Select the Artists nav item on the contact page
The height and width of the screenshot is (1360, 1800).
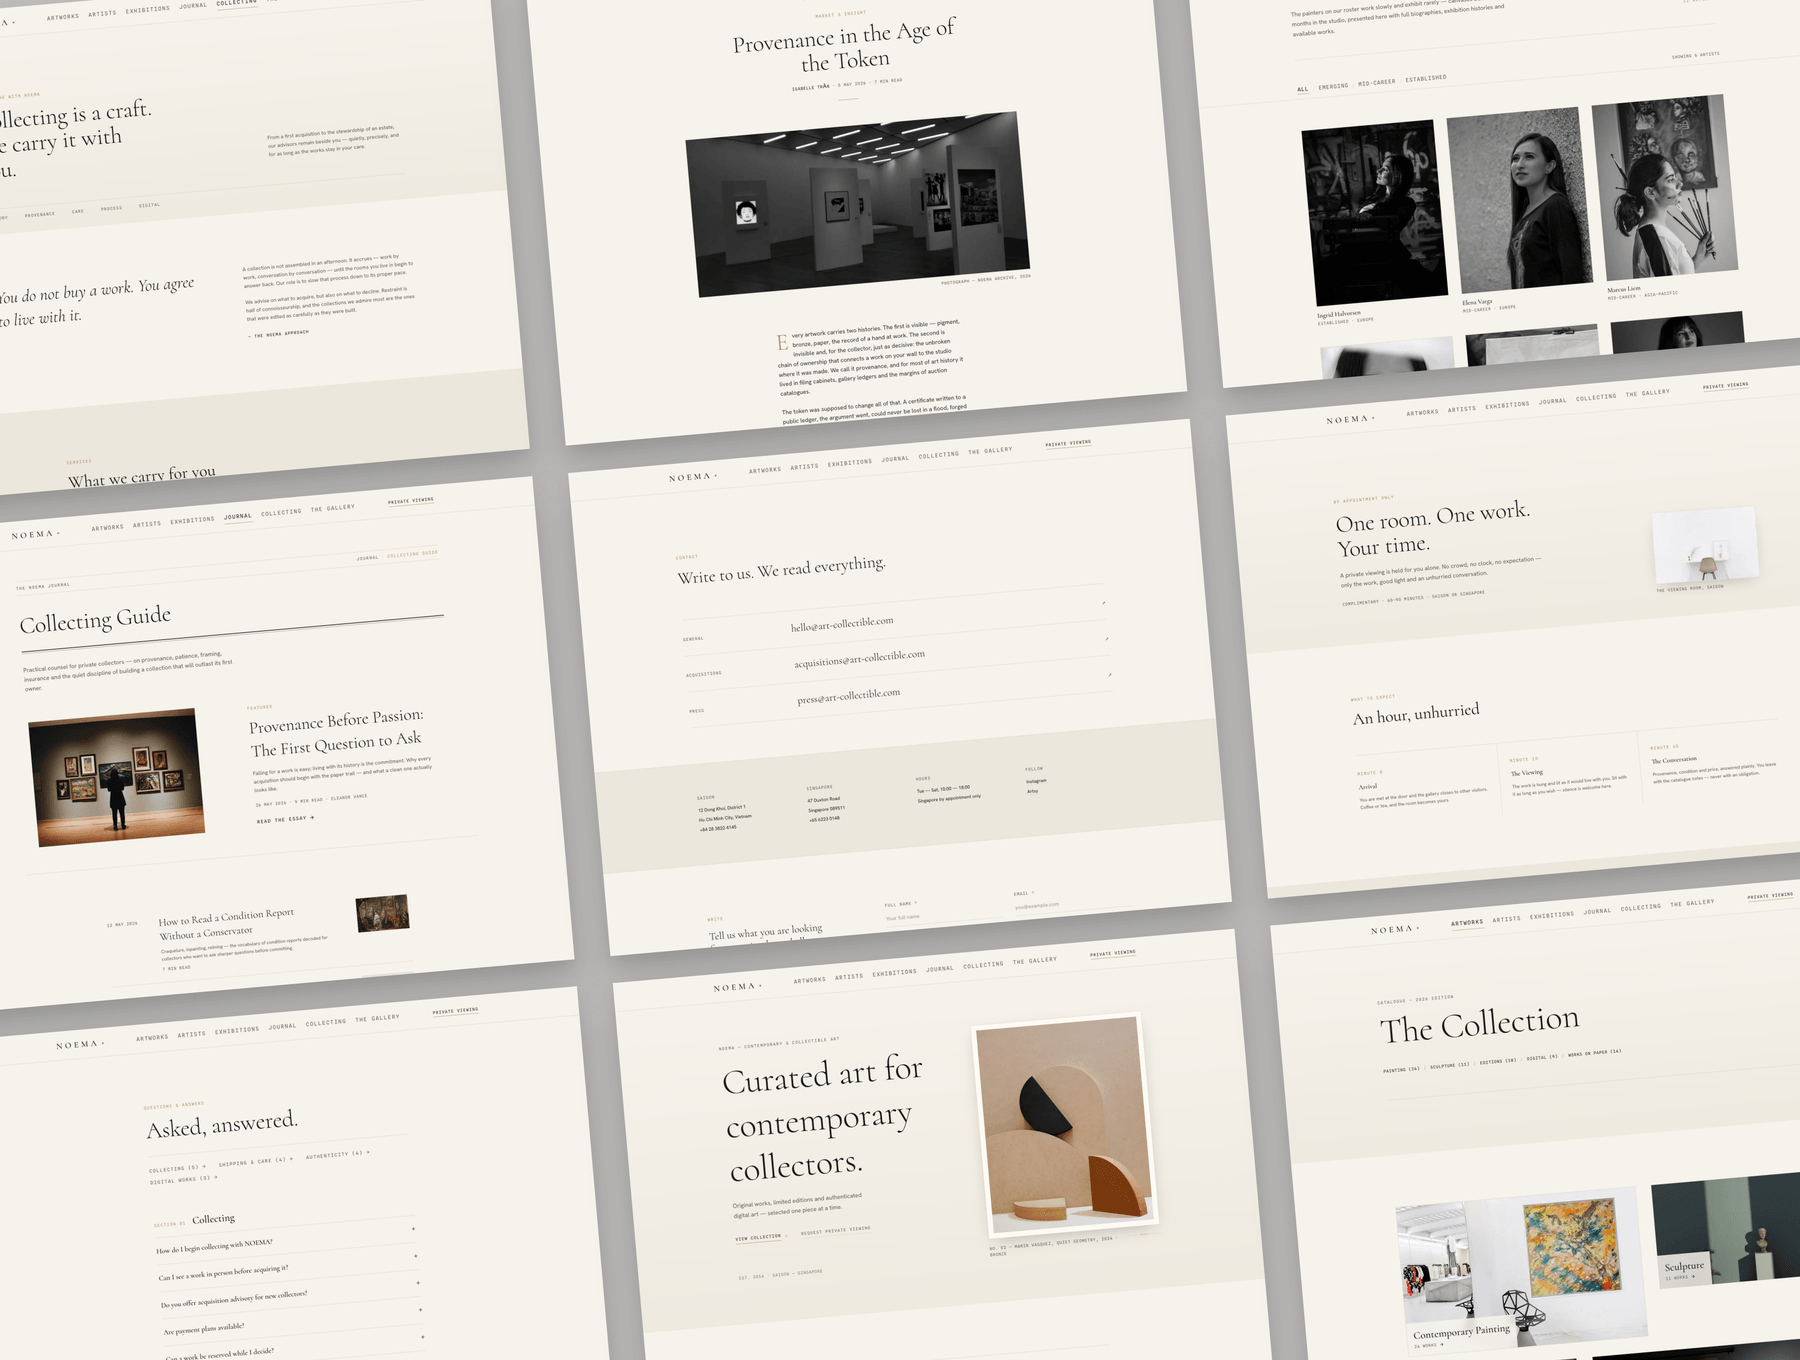(804, 466)
